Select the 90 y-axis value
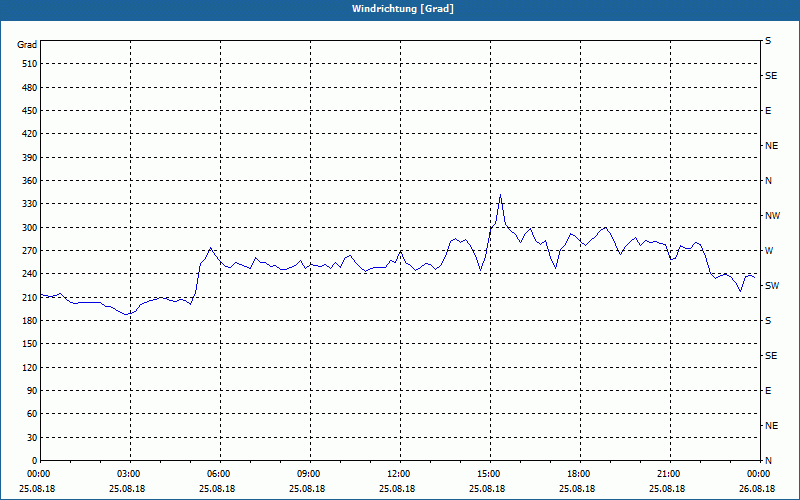 click(32, 391)
